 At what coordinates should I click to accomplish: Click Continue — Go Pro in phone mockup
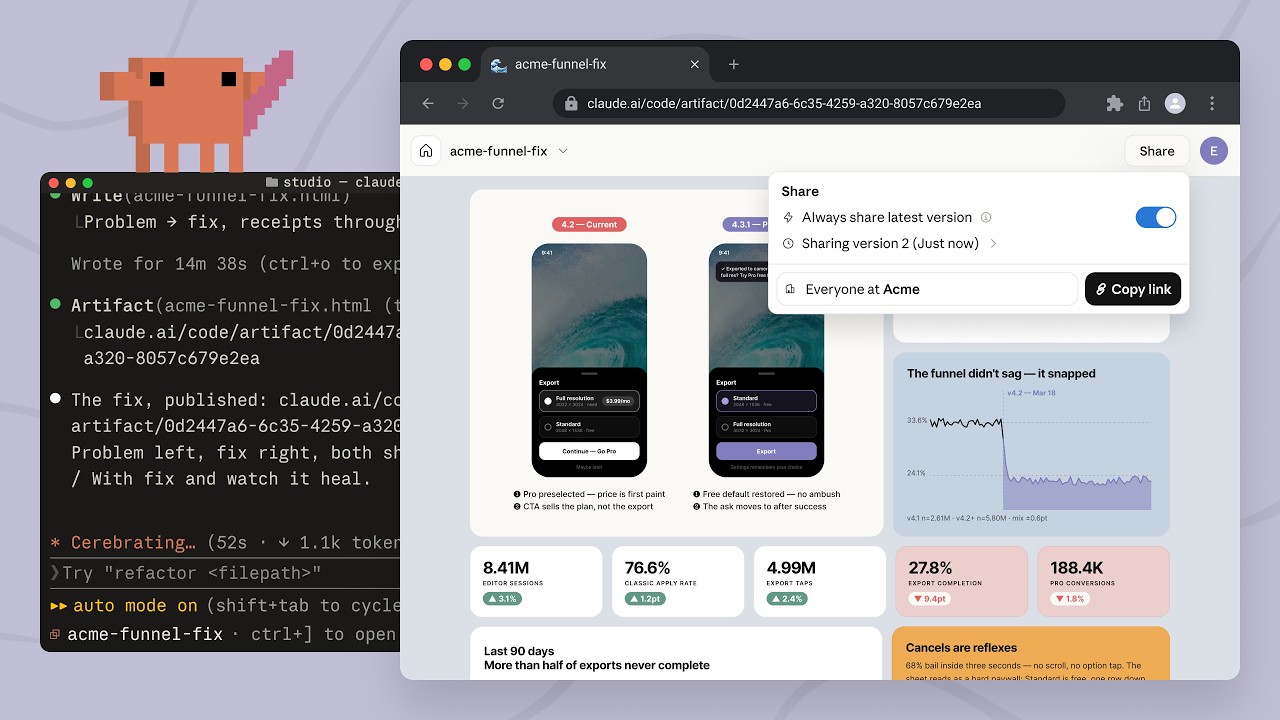[589, 451]
